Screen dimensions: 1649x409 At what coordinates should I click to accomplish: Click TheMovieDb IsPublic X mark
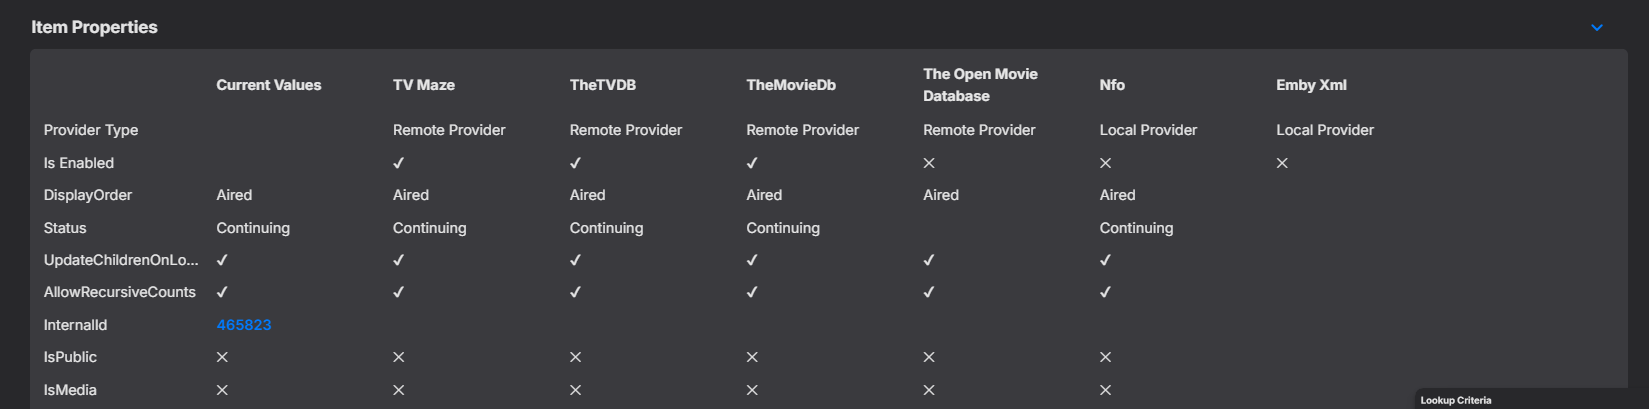[752, 357]
